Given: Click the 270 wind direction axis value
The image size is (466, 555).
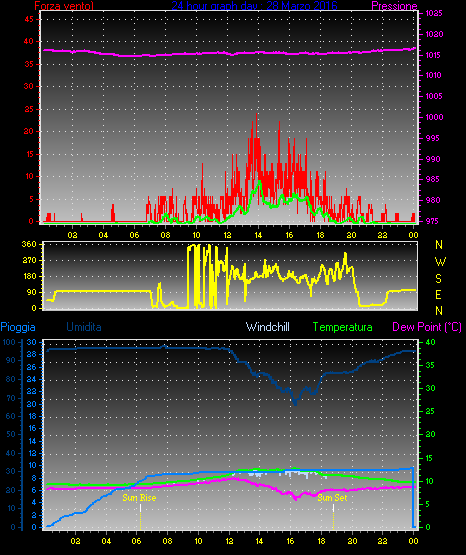Looking at the screenshot, I should 29,260.
